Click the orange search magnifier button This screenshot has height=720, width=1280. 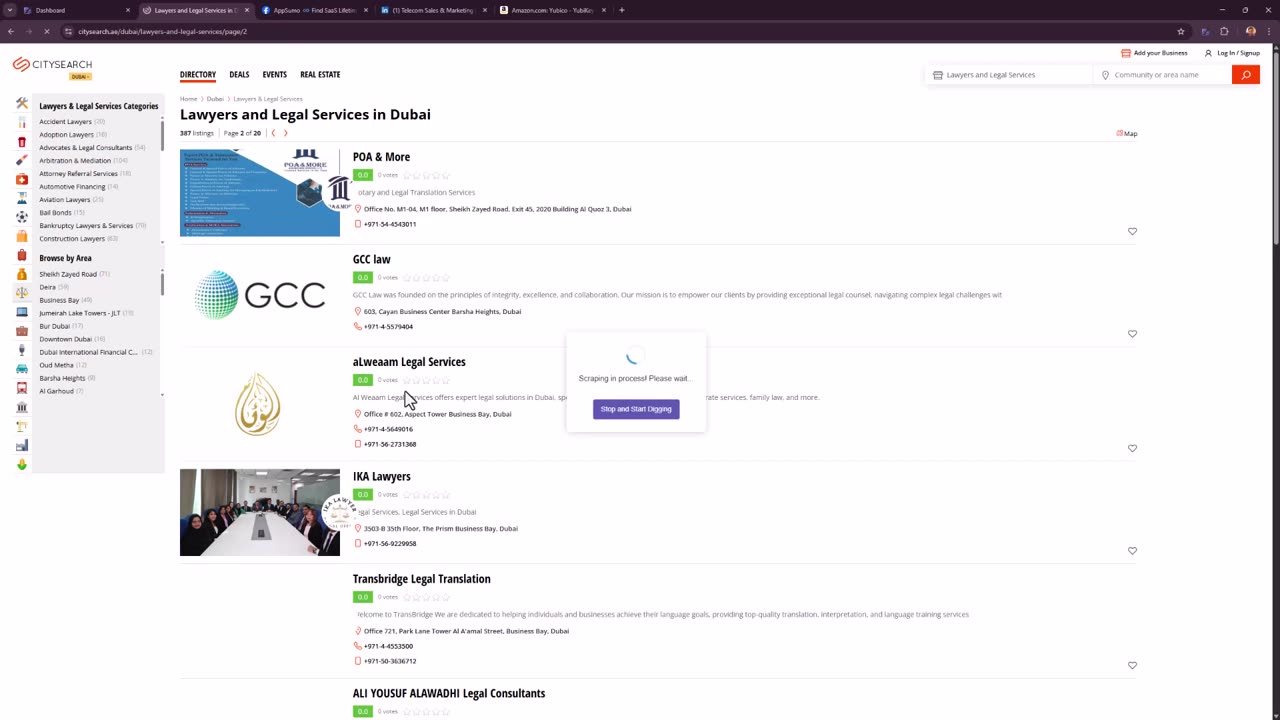tap(1245, 74)
